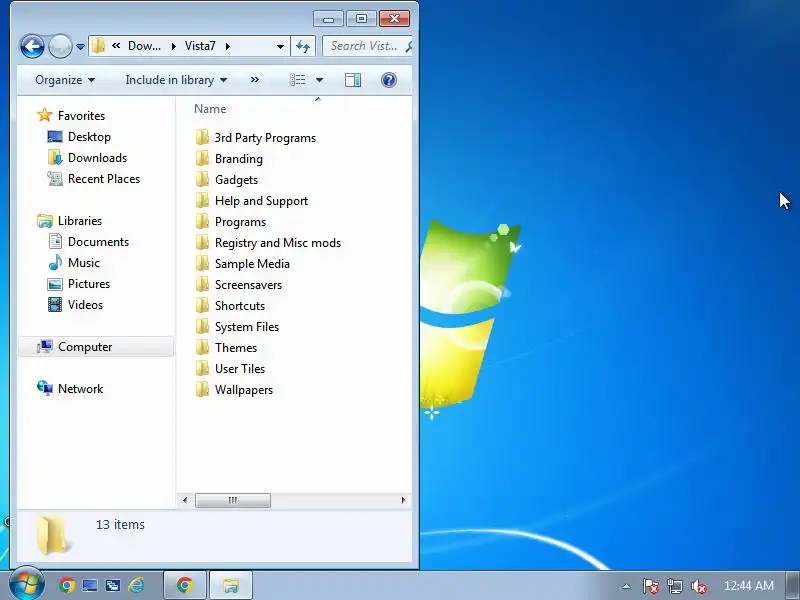800x600 pixels.
Task: Open the view options dropdown arrow
Action: click(x=319, y=80)
